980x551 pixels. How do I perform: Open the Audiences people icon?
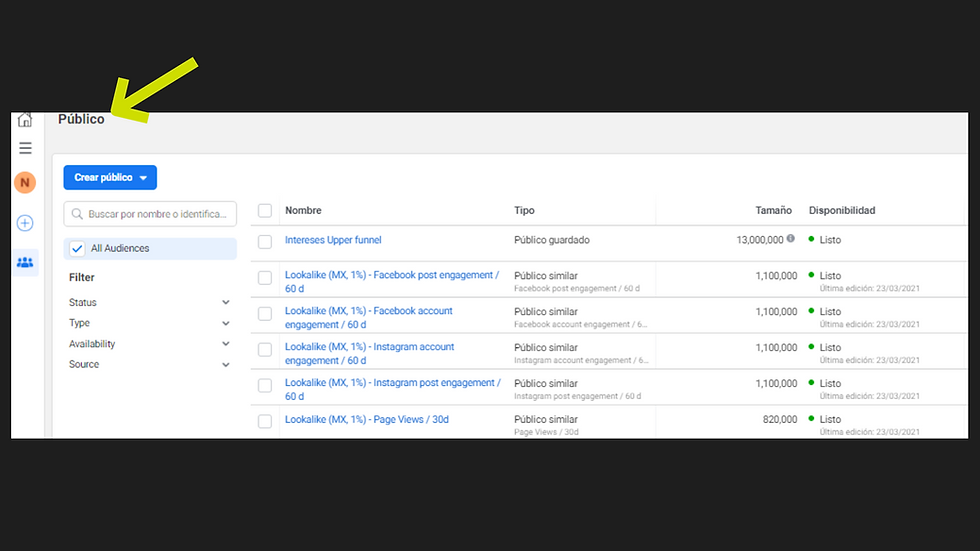pyautogui.click(x=25, y=263)
